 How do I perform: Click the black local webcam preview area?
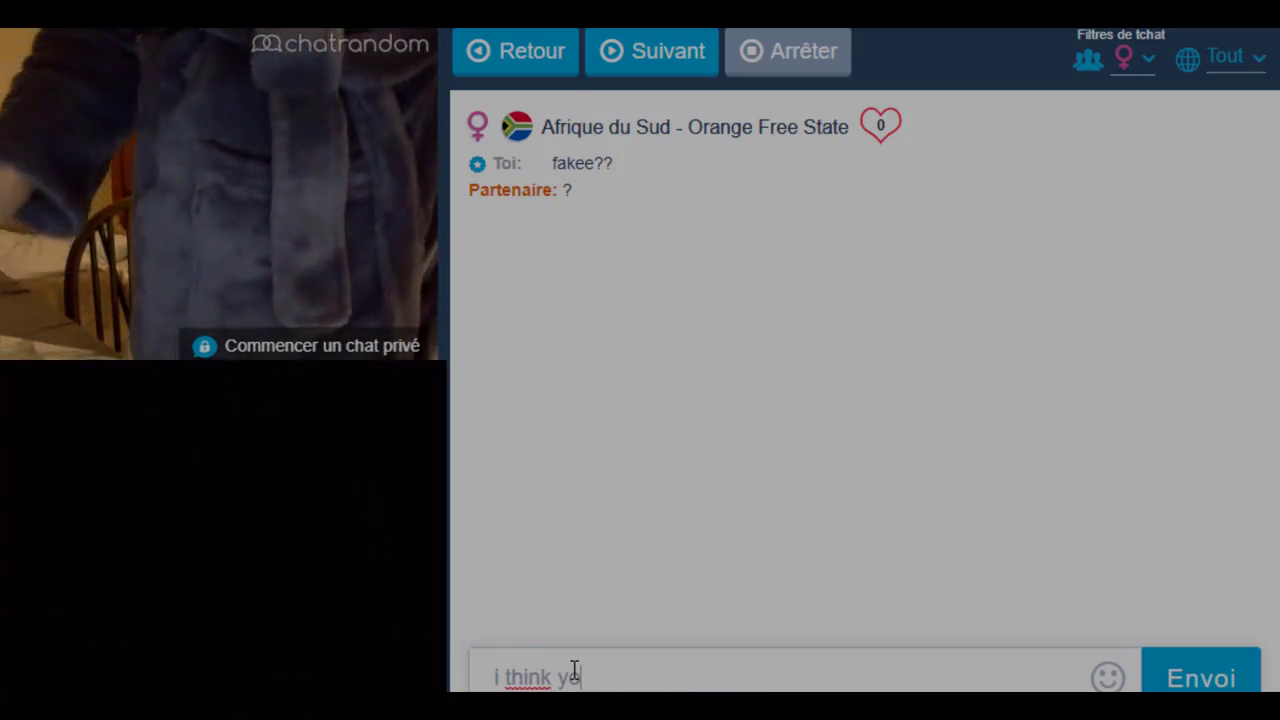coord(223,526)
